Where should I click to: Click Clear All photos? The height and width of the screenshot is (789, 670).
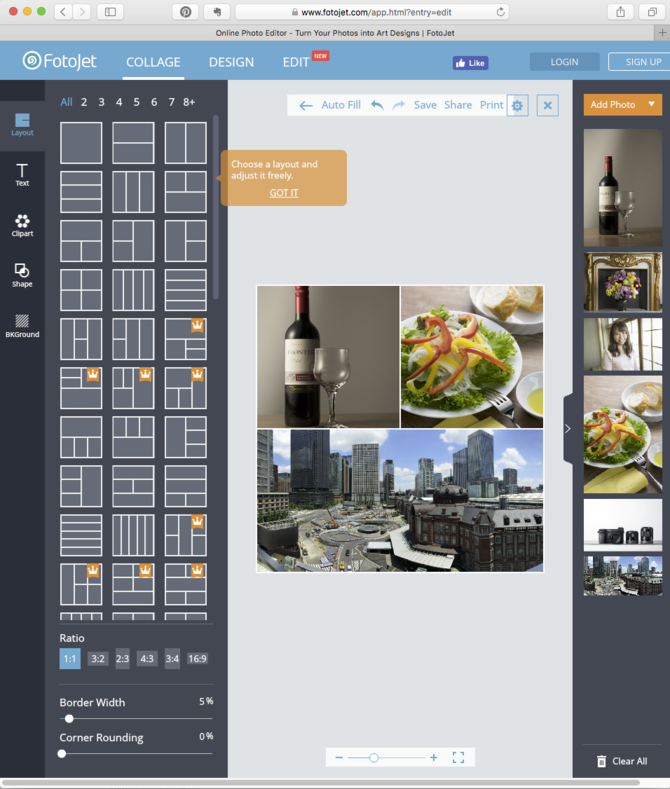tap(629, 761)
